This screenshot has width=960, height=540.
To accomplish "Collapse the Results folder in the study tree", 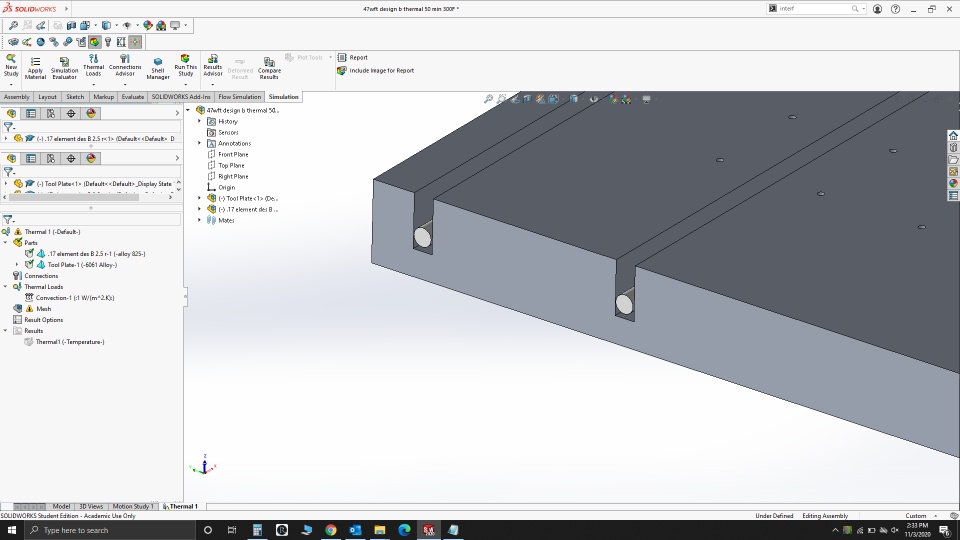I will point(6,331).
